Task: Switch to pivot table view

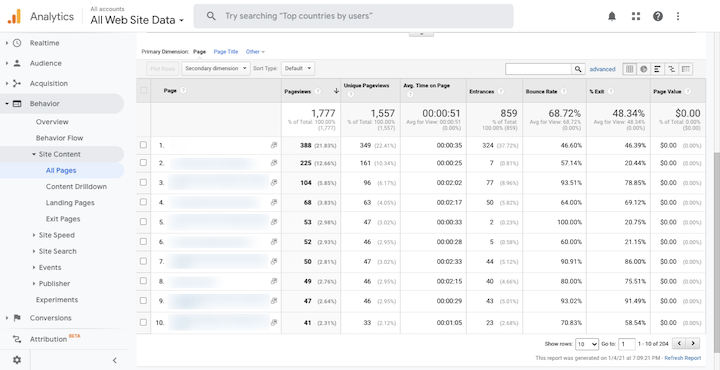Action: (x=686, y=69)
